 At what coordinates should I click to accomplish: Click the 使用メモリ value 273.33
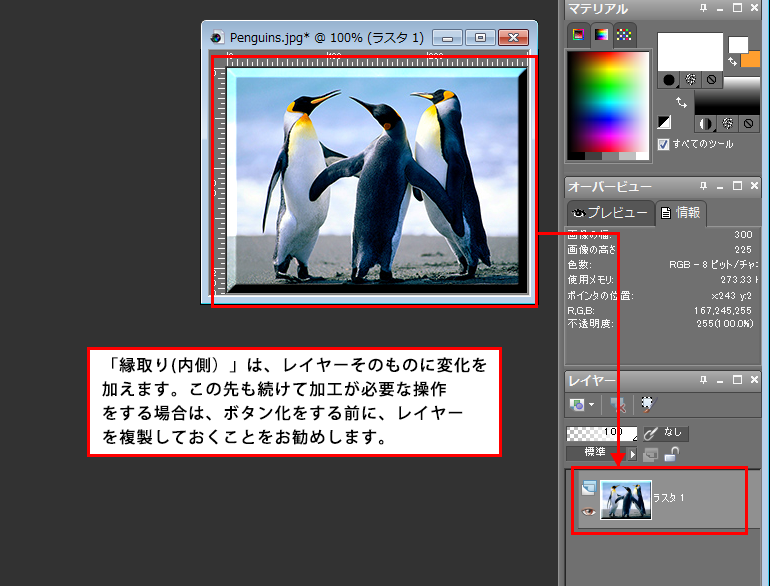[x=736, y=279]
